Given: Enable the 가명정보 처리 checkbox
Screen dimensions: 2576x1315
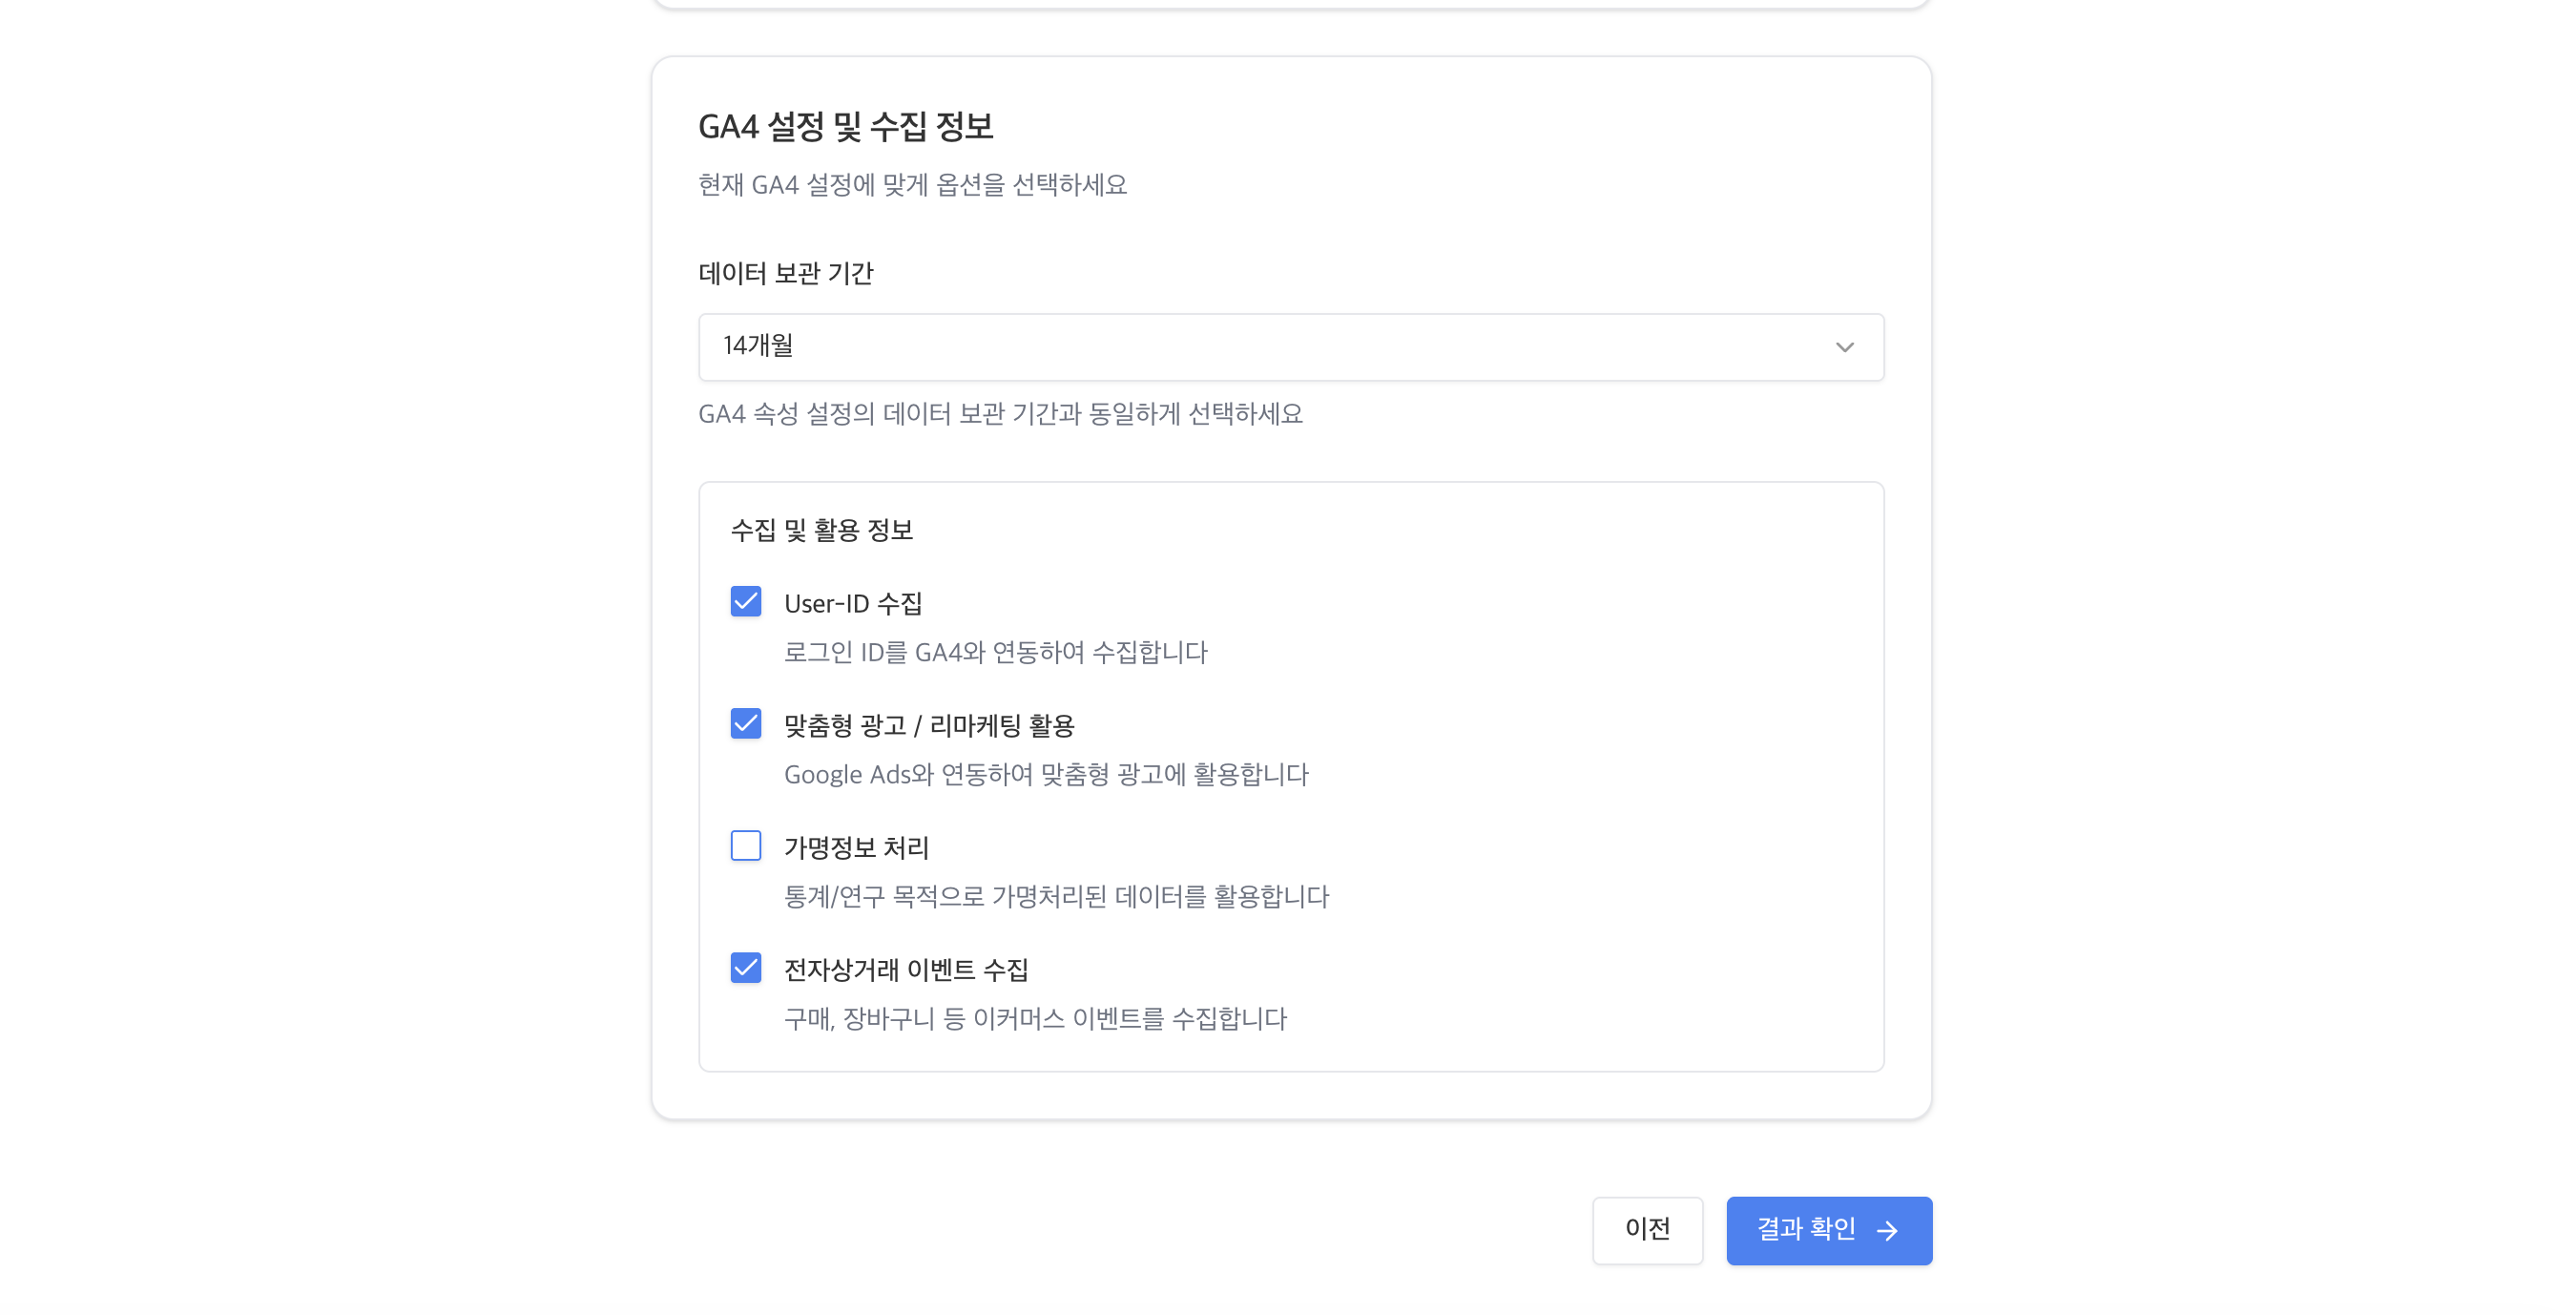Looking at the screenshot, I should point(746,846).
